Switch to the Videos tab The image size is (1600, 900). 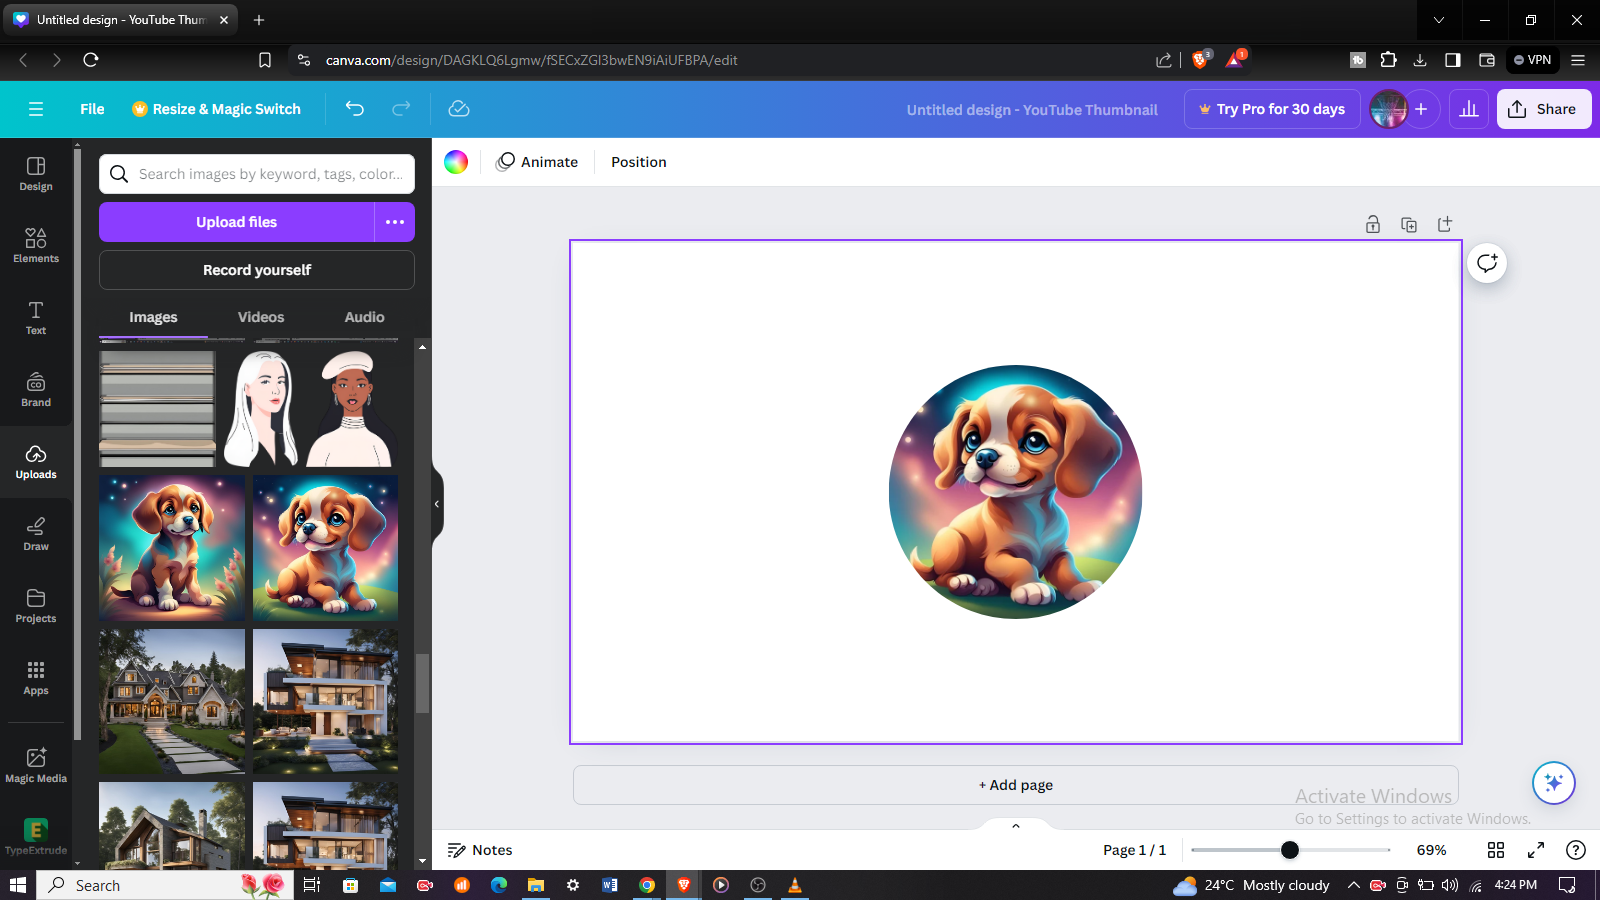pos(261,317)
